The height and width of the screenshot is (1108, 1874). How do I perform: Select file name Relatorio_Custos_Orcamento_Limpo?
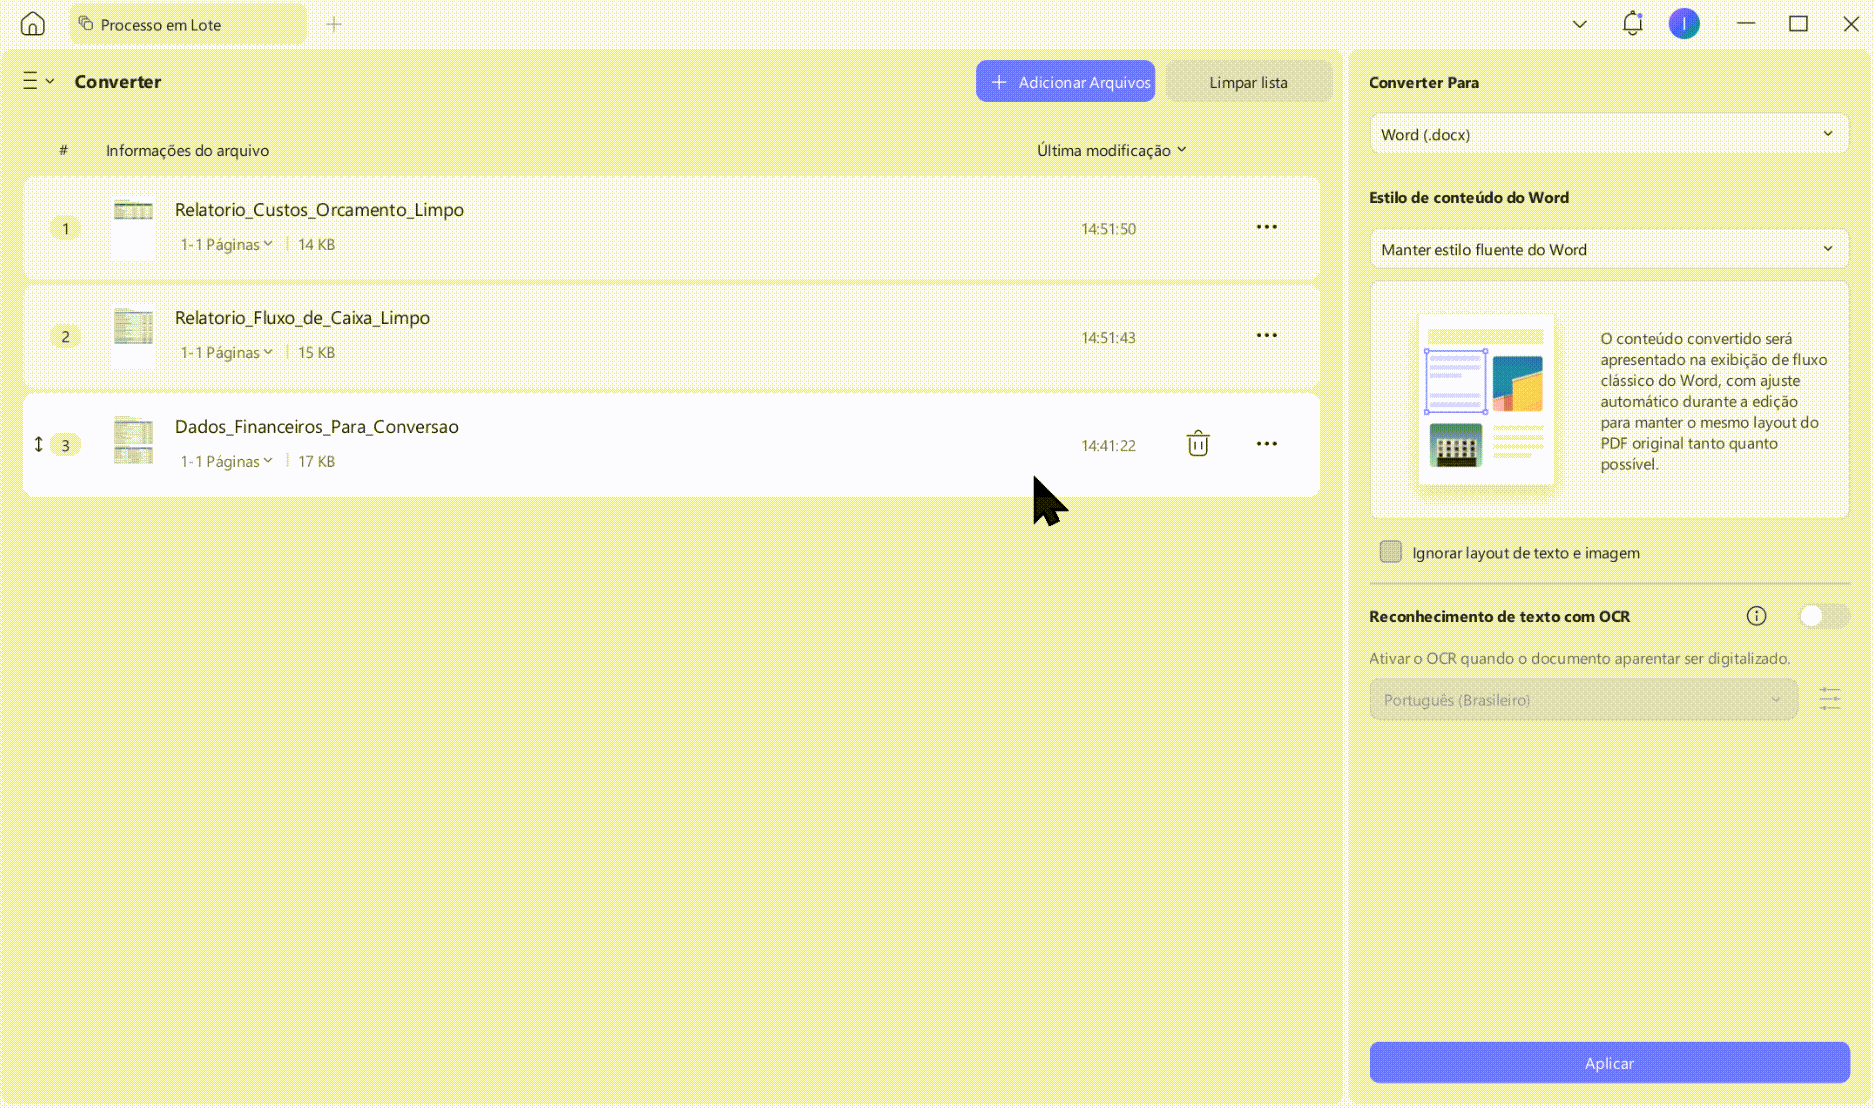[319, 210]
